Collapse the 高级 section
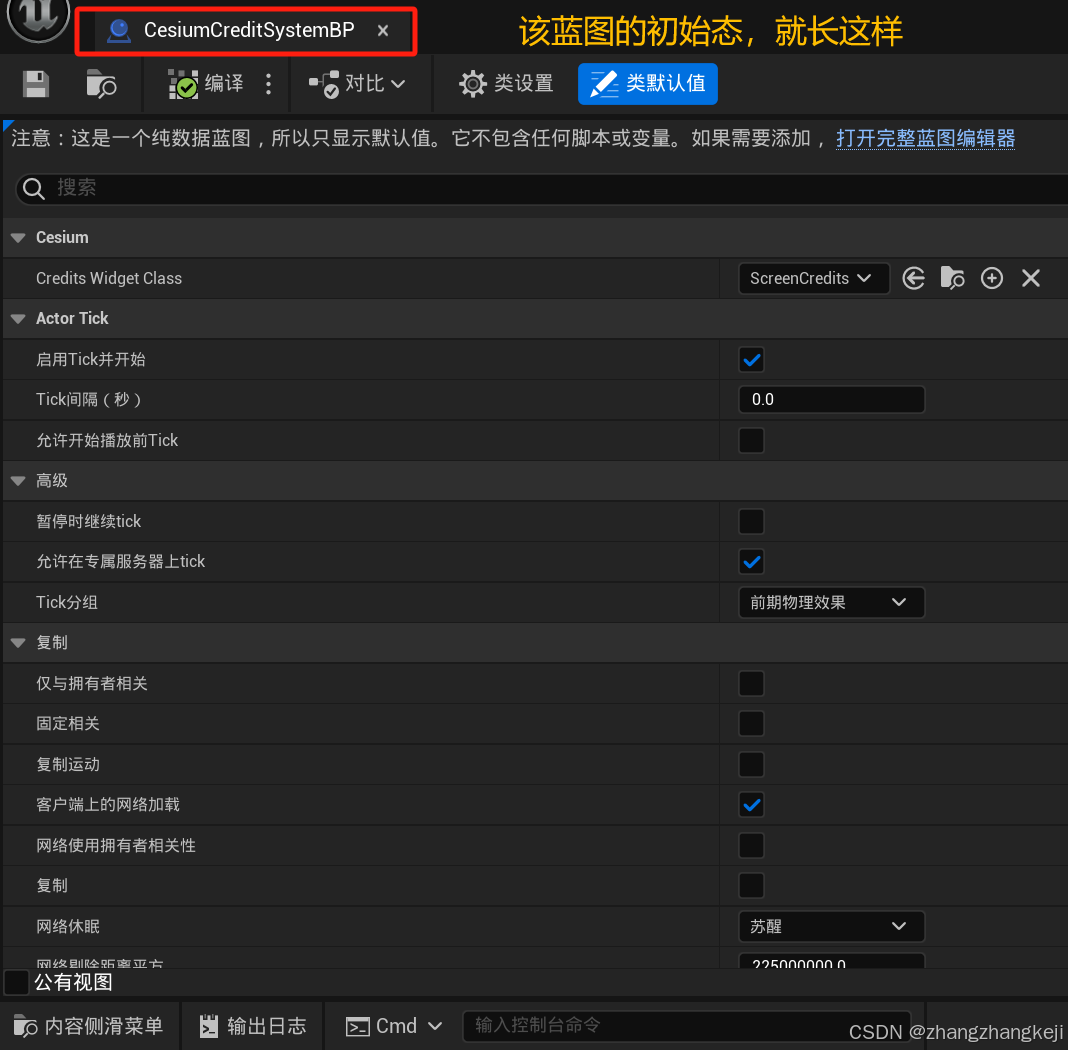 18,481
